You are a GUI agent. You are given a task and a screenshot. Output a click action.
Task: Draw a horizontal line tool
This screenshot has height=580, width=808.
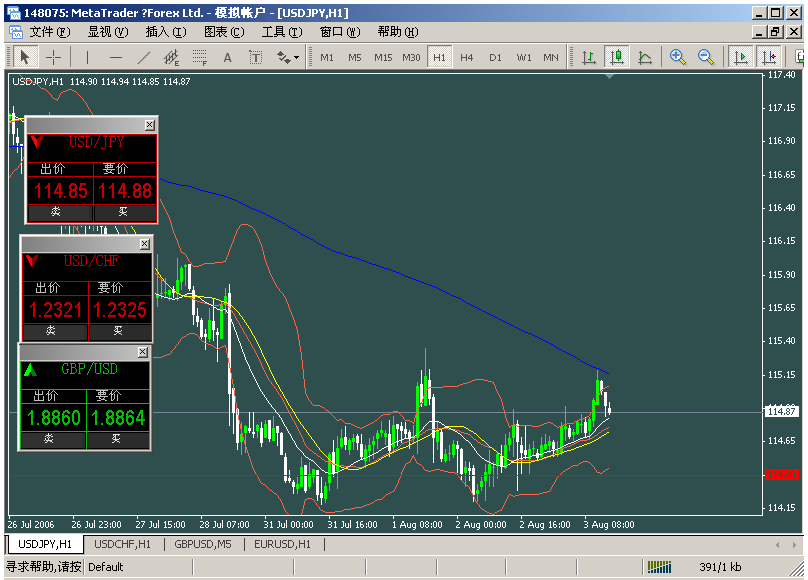coord(116,57)
